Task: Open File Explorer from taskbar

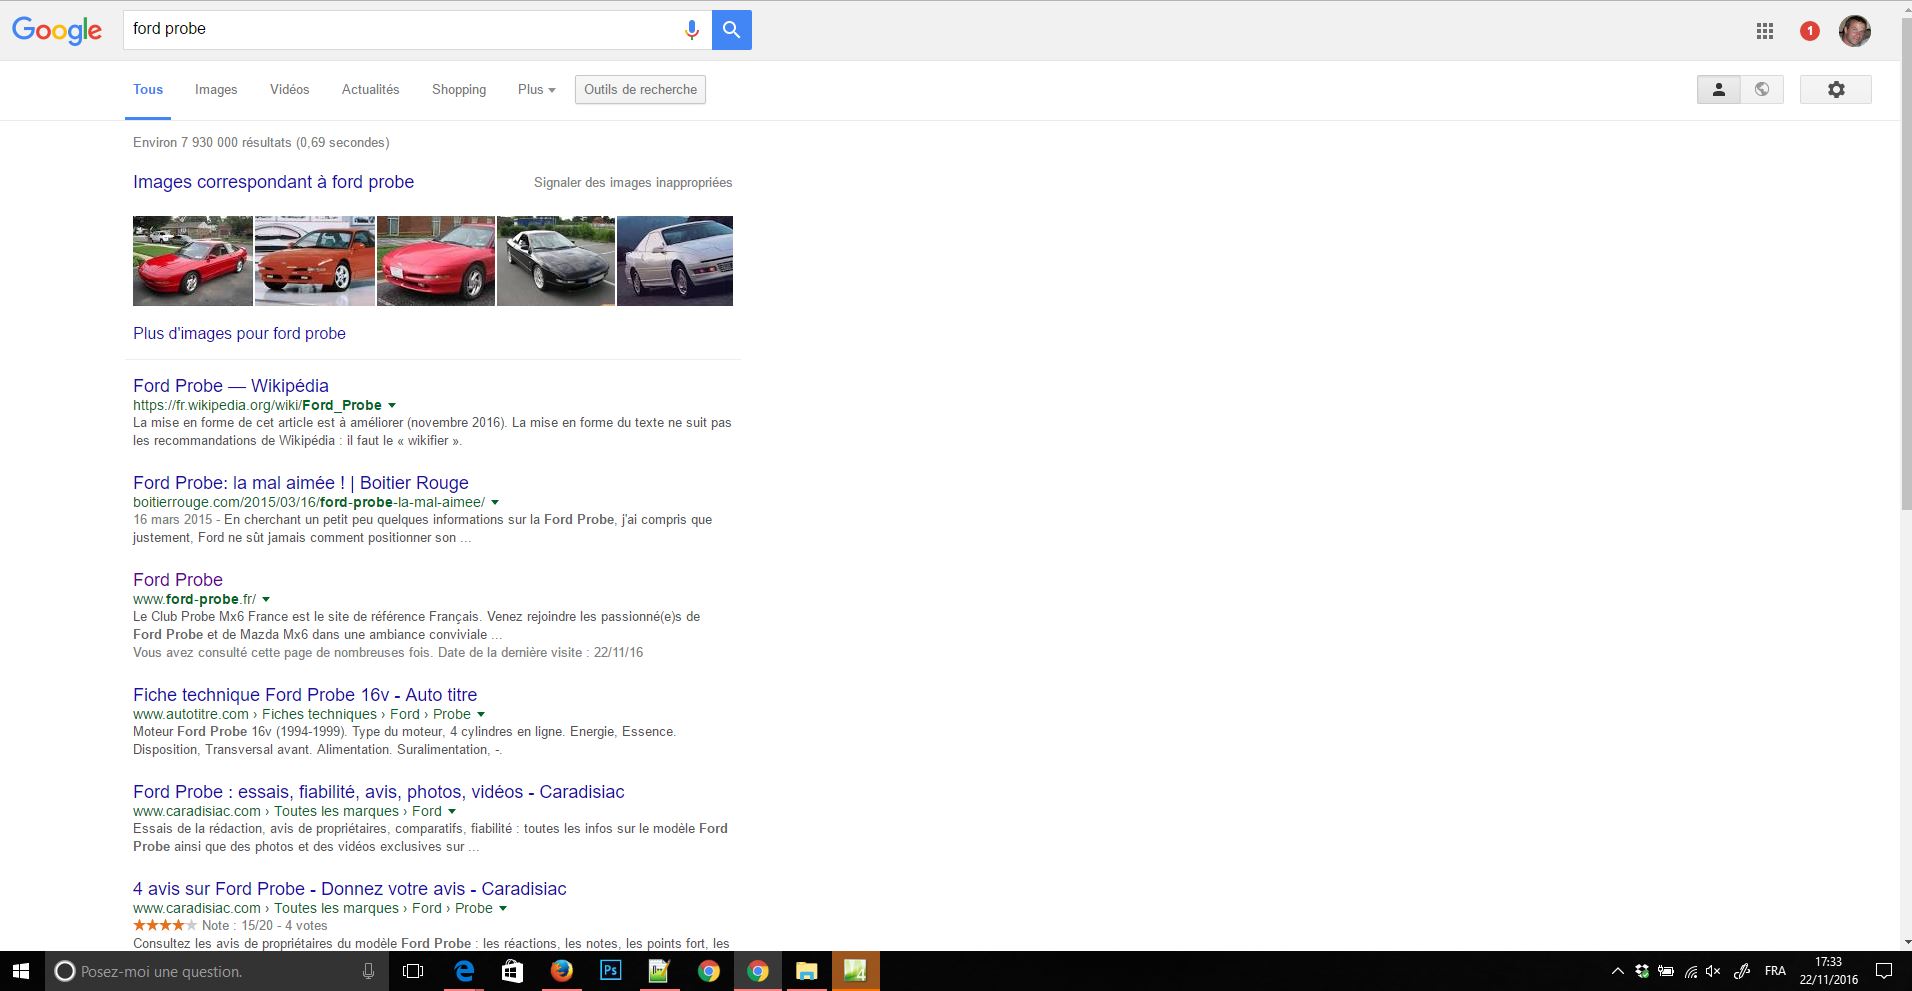Action: coord(806,971)
